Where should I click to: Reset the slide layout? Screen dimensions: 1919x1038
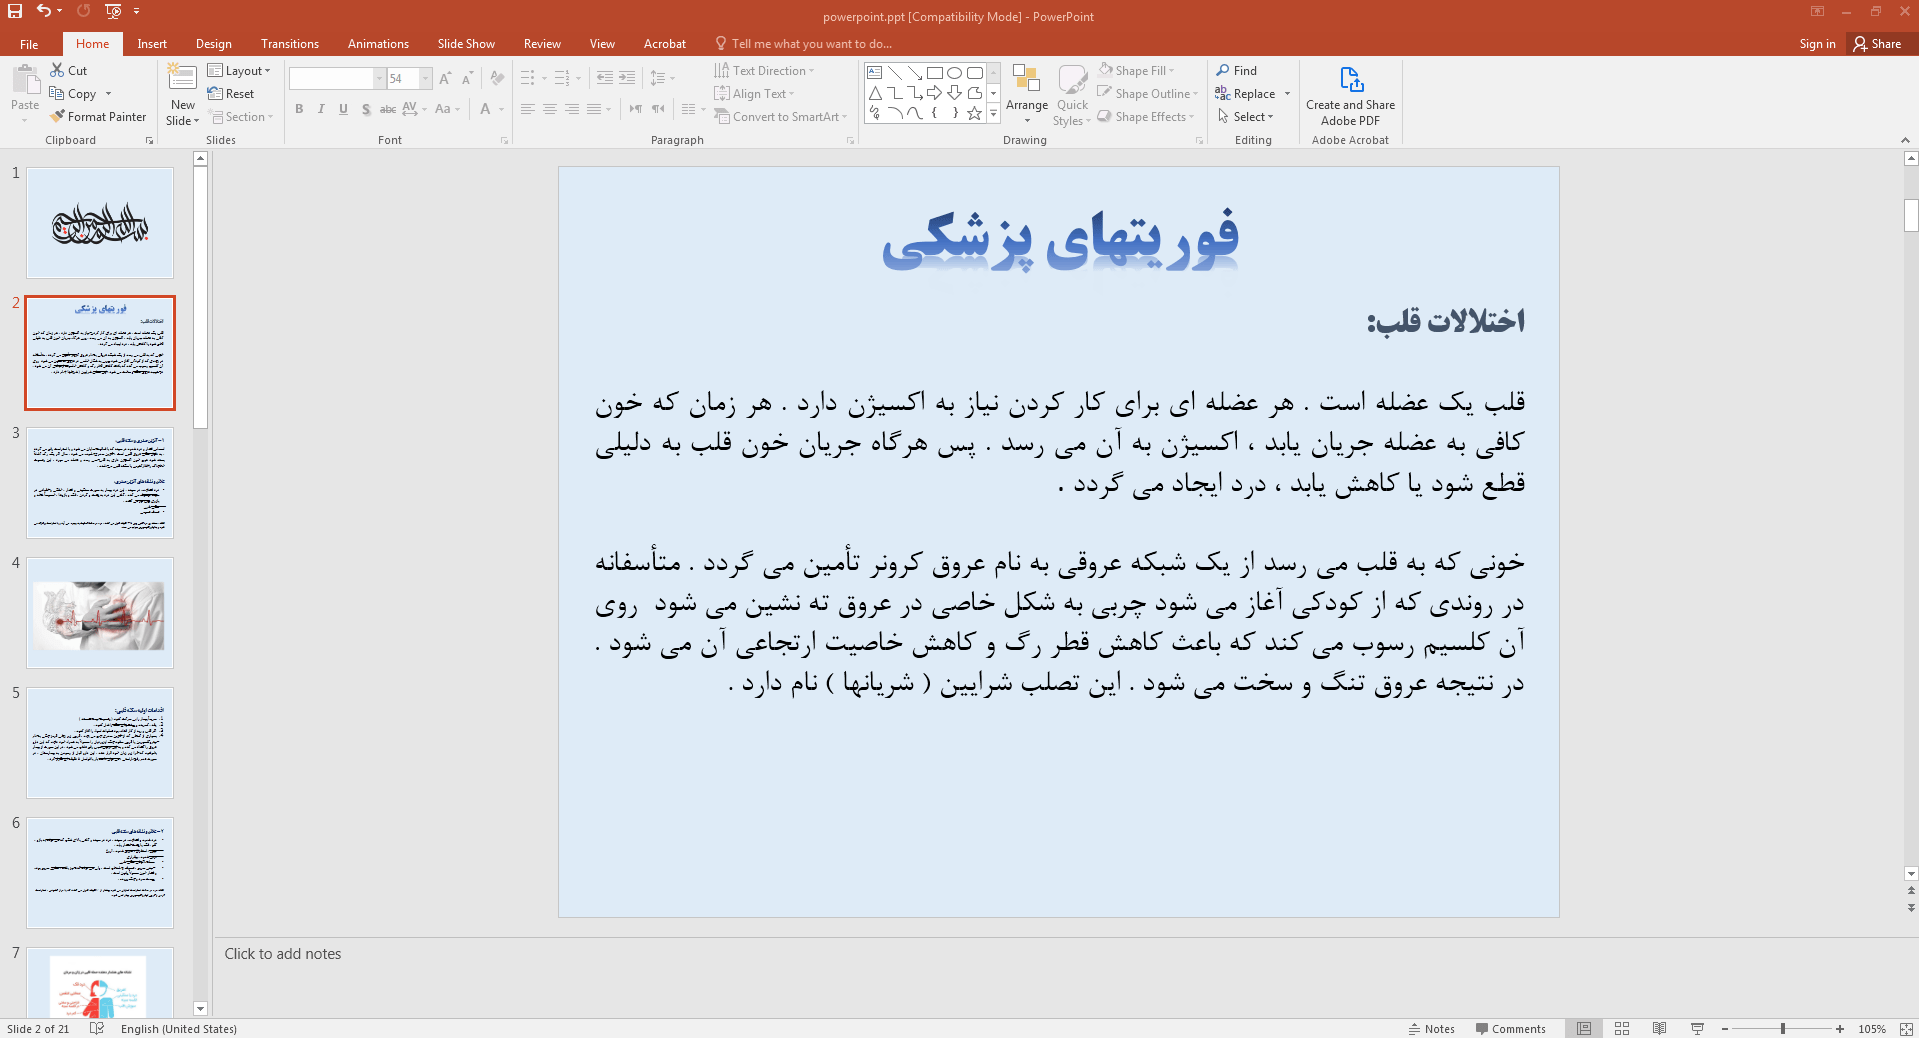click(231, 94)
